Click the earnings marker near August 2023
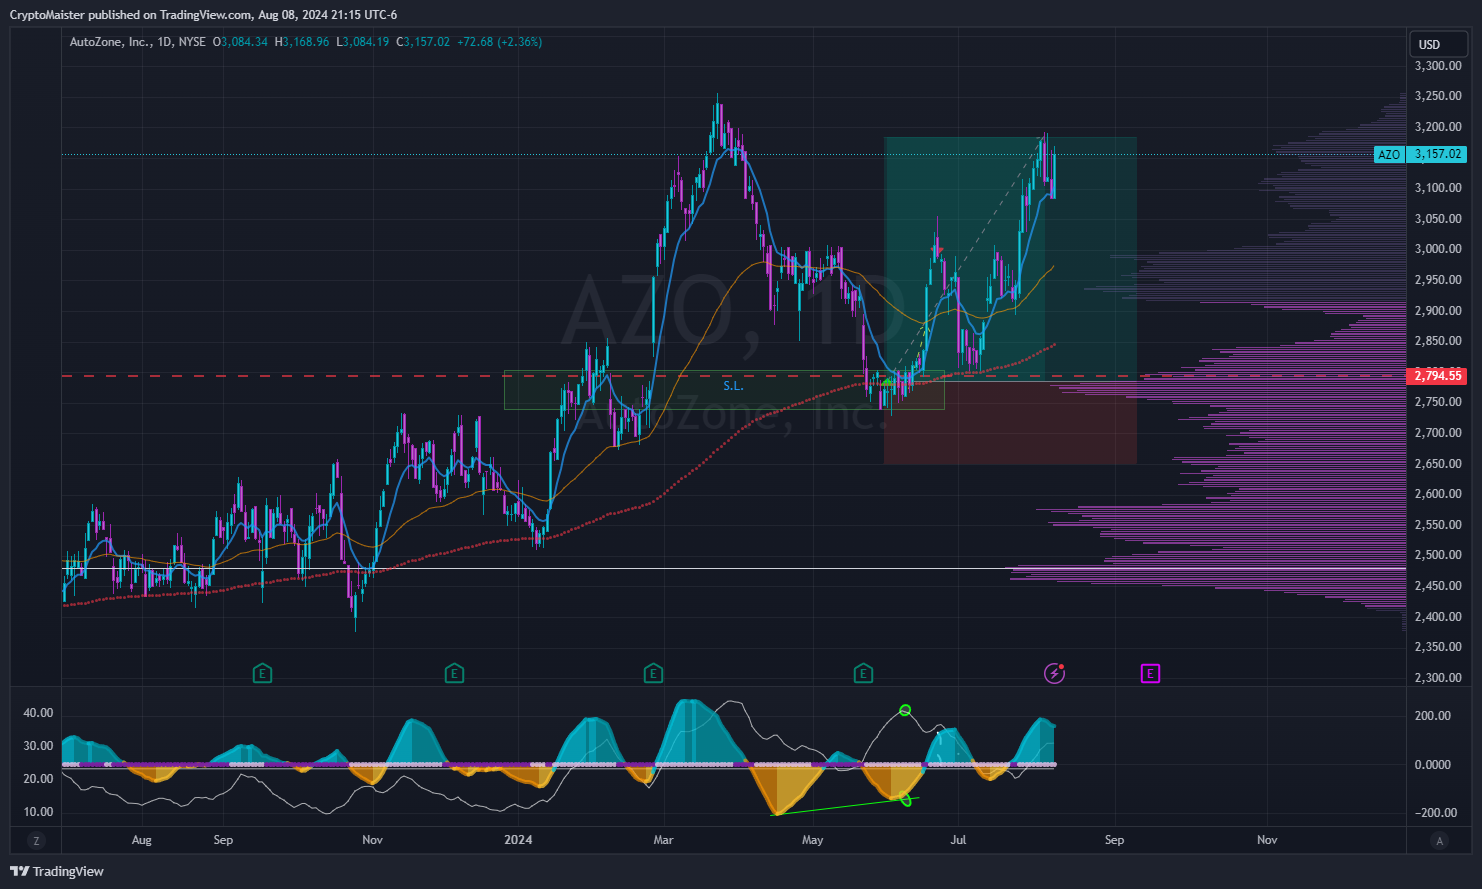 [x=262, y=674]
